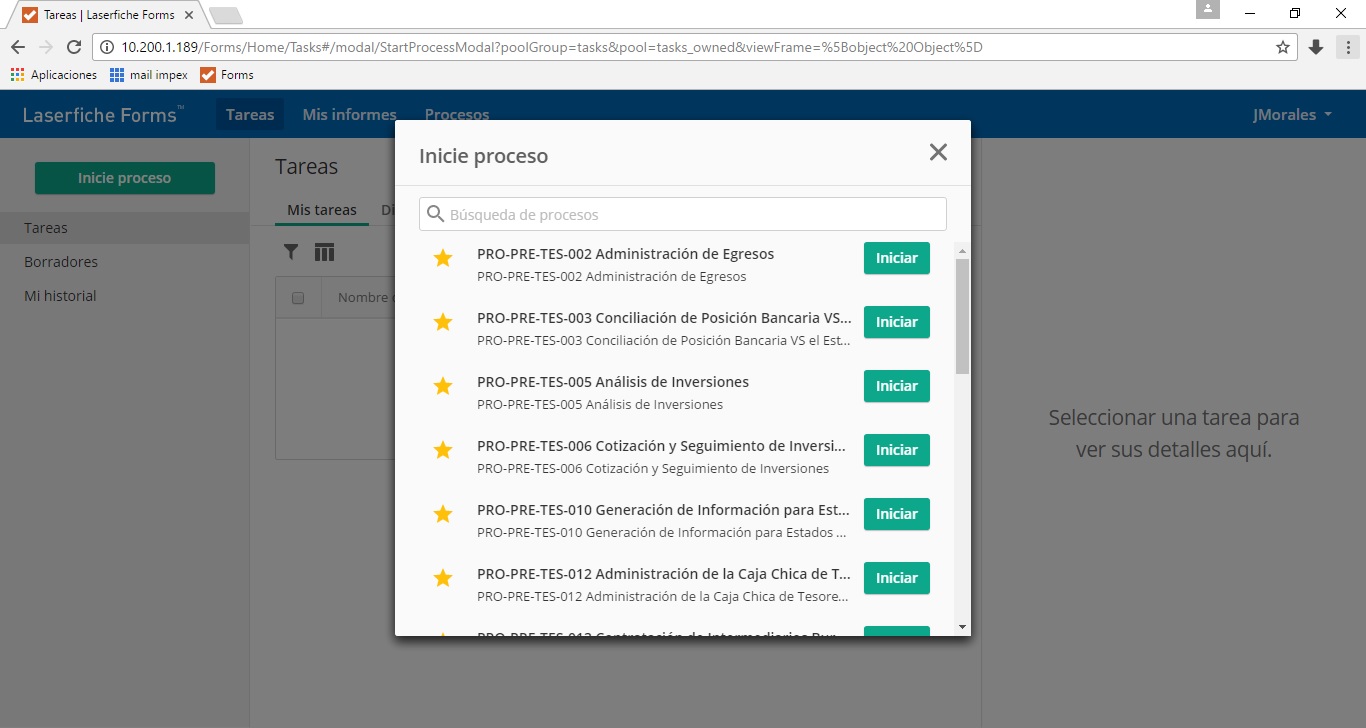Select all tasks with the header checkbox
The width and height of the screenshot is (1366, 728).
pos(297,297)
